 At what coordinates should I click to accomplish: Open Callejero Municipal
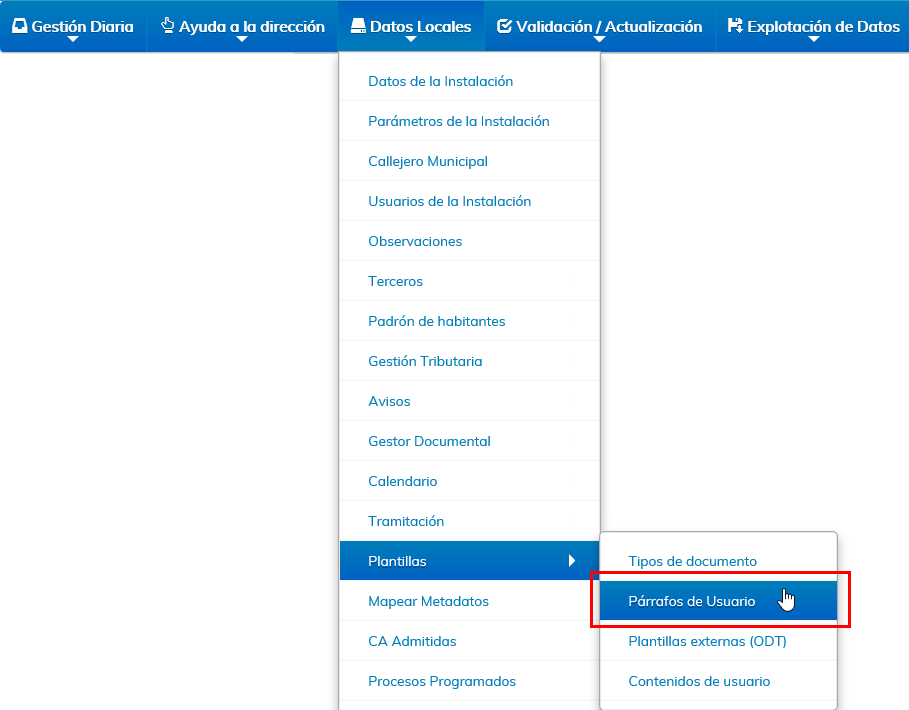428,161
